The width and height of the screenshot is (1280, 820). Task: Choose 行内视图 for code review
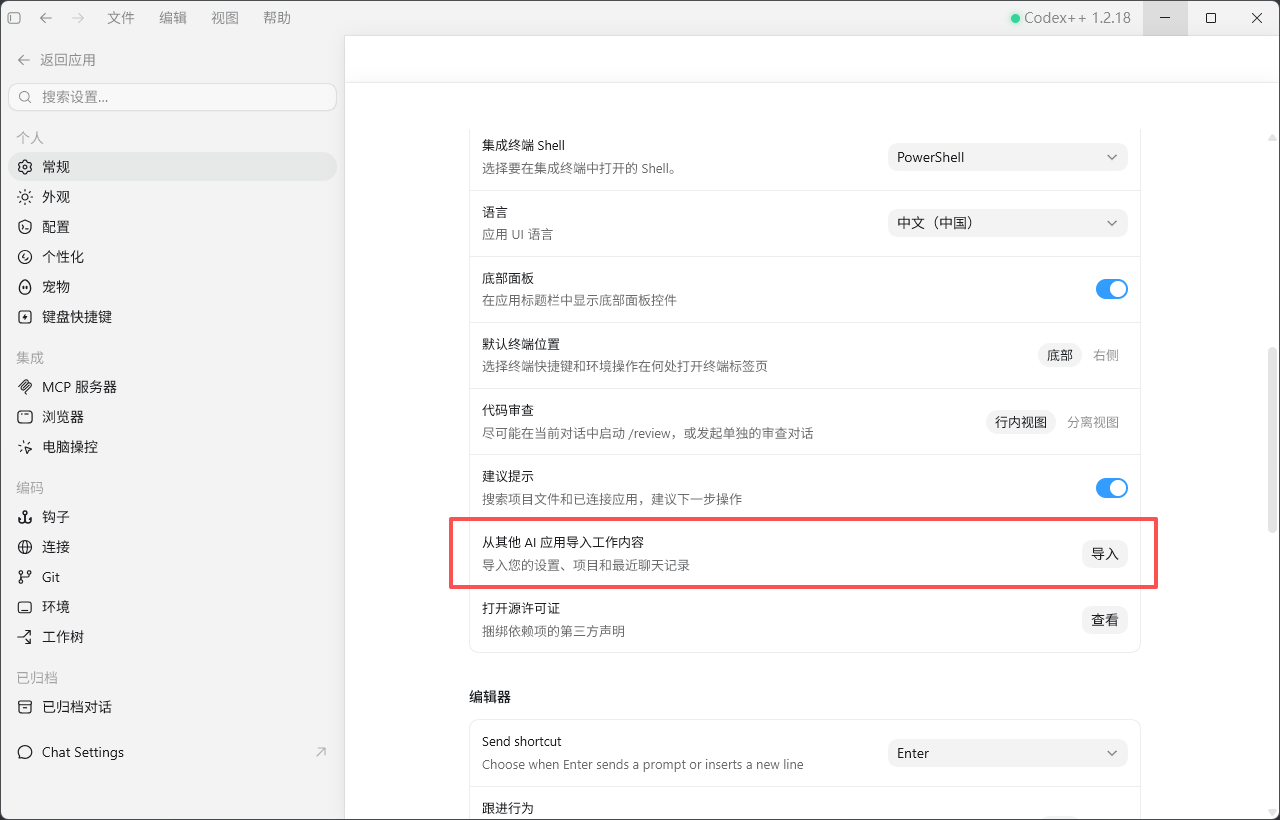[x=1021, y=422]
